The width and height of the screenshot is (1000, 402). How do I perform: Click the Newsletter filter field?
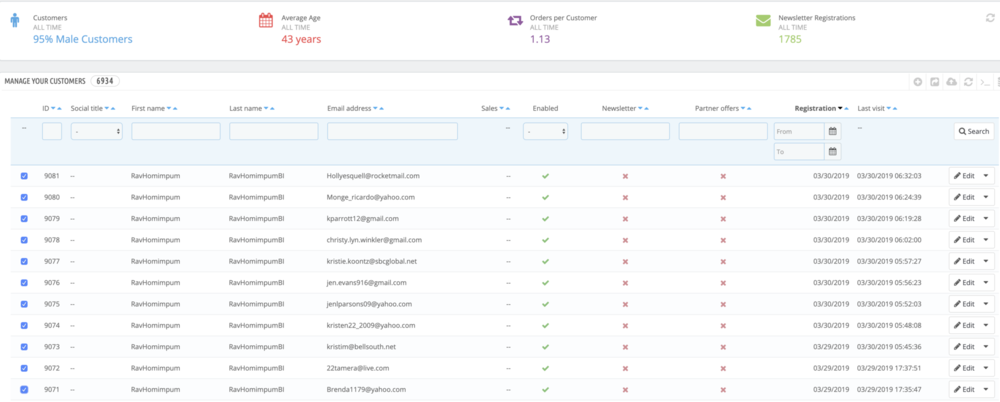(625, 131)
